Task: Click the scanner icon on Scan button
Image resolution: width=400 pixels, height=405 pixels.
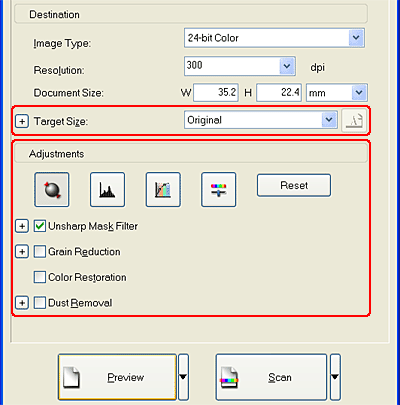Action: 229,377
